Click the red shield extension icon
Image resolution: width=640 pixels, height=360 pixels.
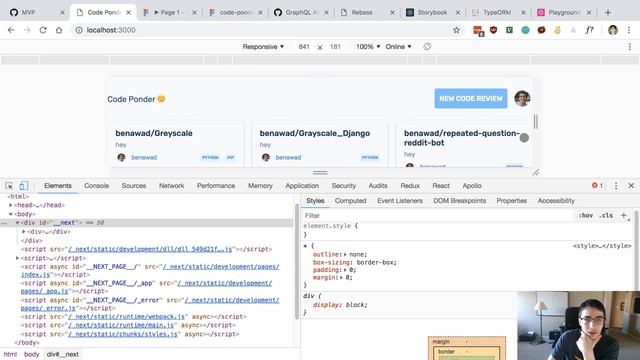[x=493, y=30]
